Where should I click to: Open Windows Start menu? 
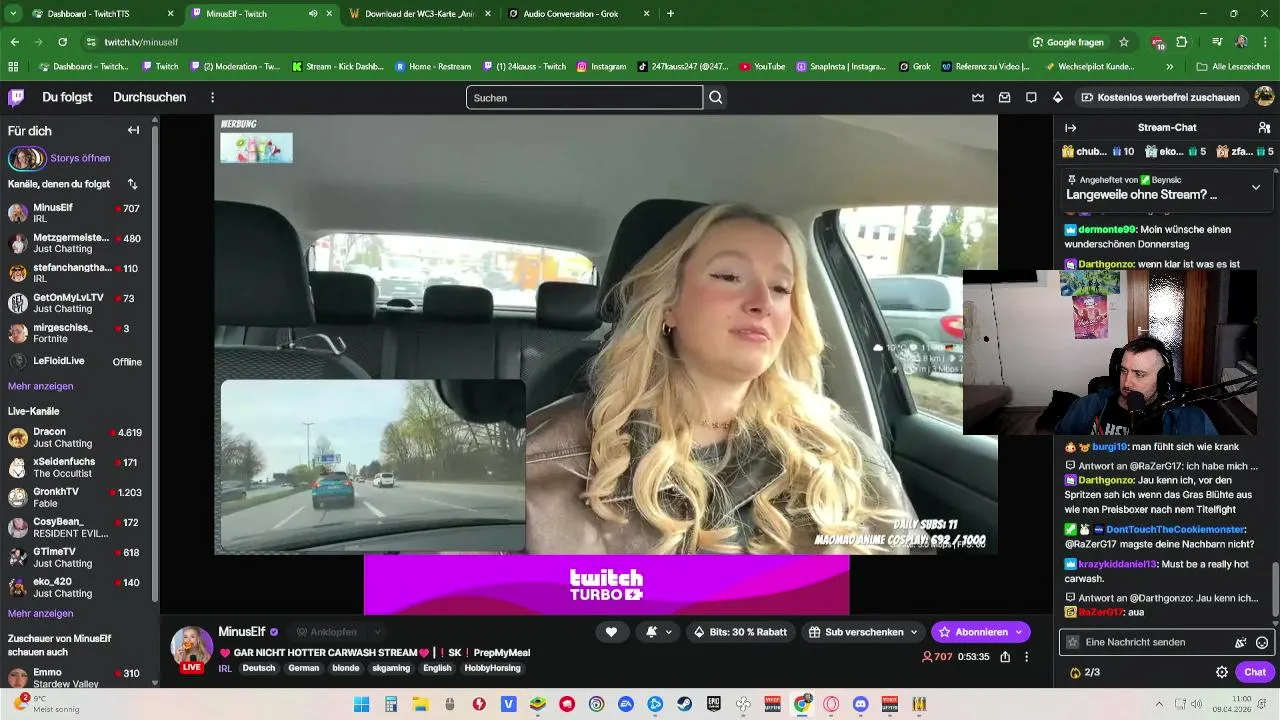(362, 704)
